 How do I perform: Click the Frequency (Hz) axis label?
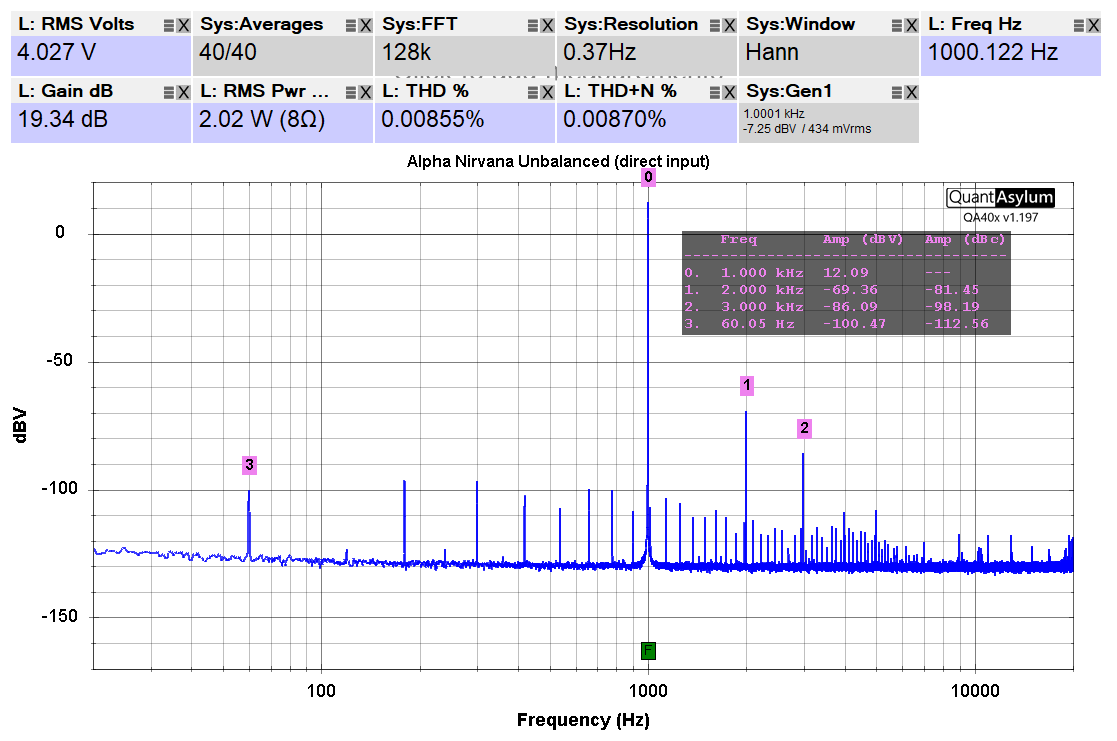583,720
